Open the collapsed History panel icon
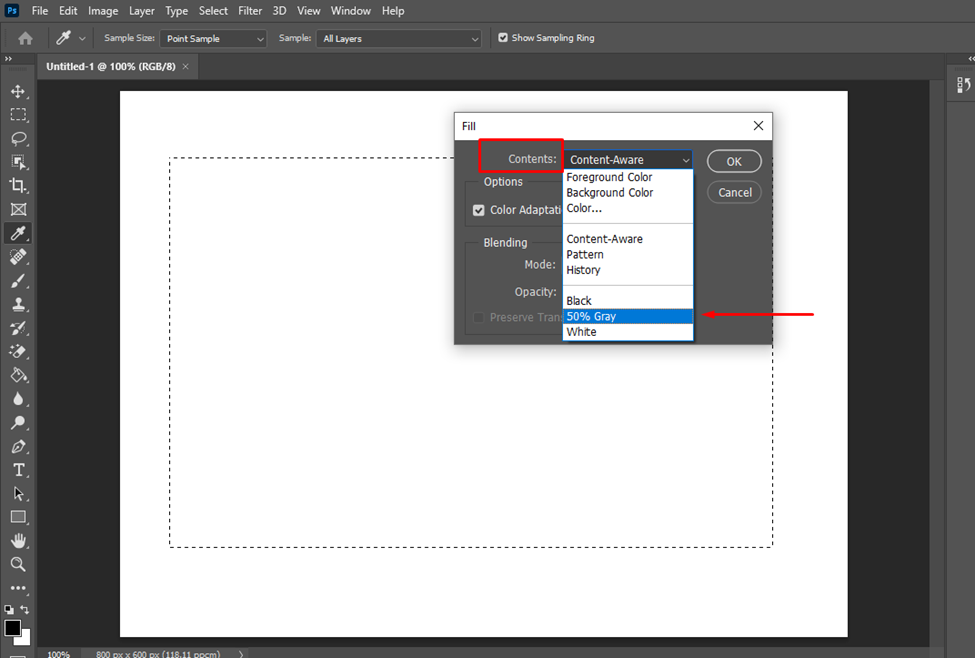This screenshot has height=658, width=975. [963, 85]
